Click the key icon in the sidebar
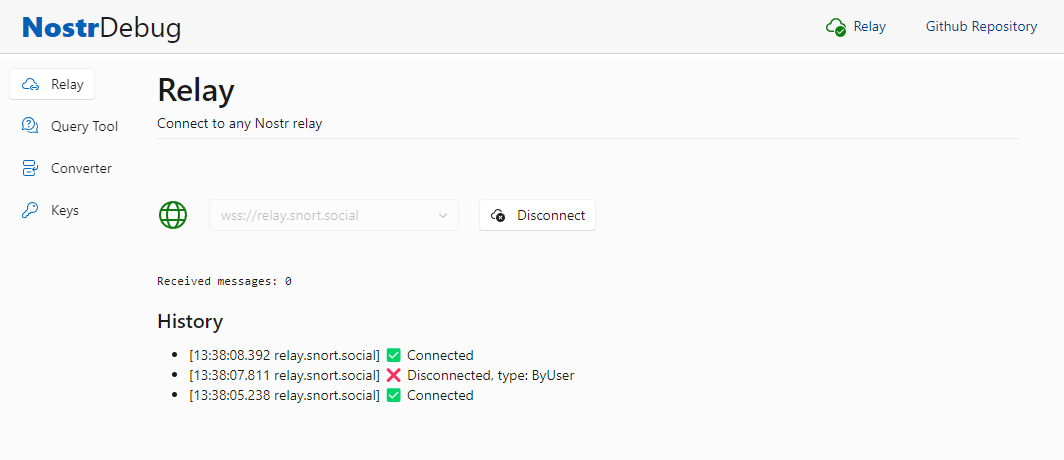The image size is (1064, 460). [30, 210]
